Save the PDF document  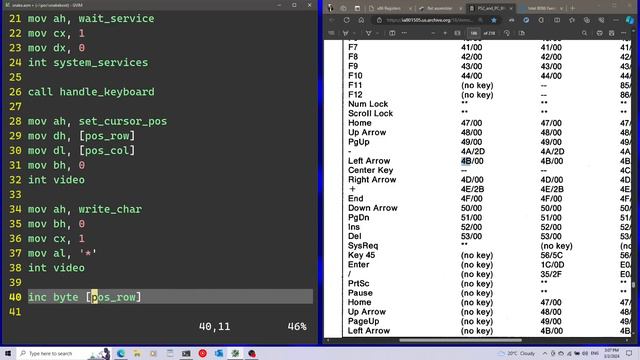click(x=611, y=33)
